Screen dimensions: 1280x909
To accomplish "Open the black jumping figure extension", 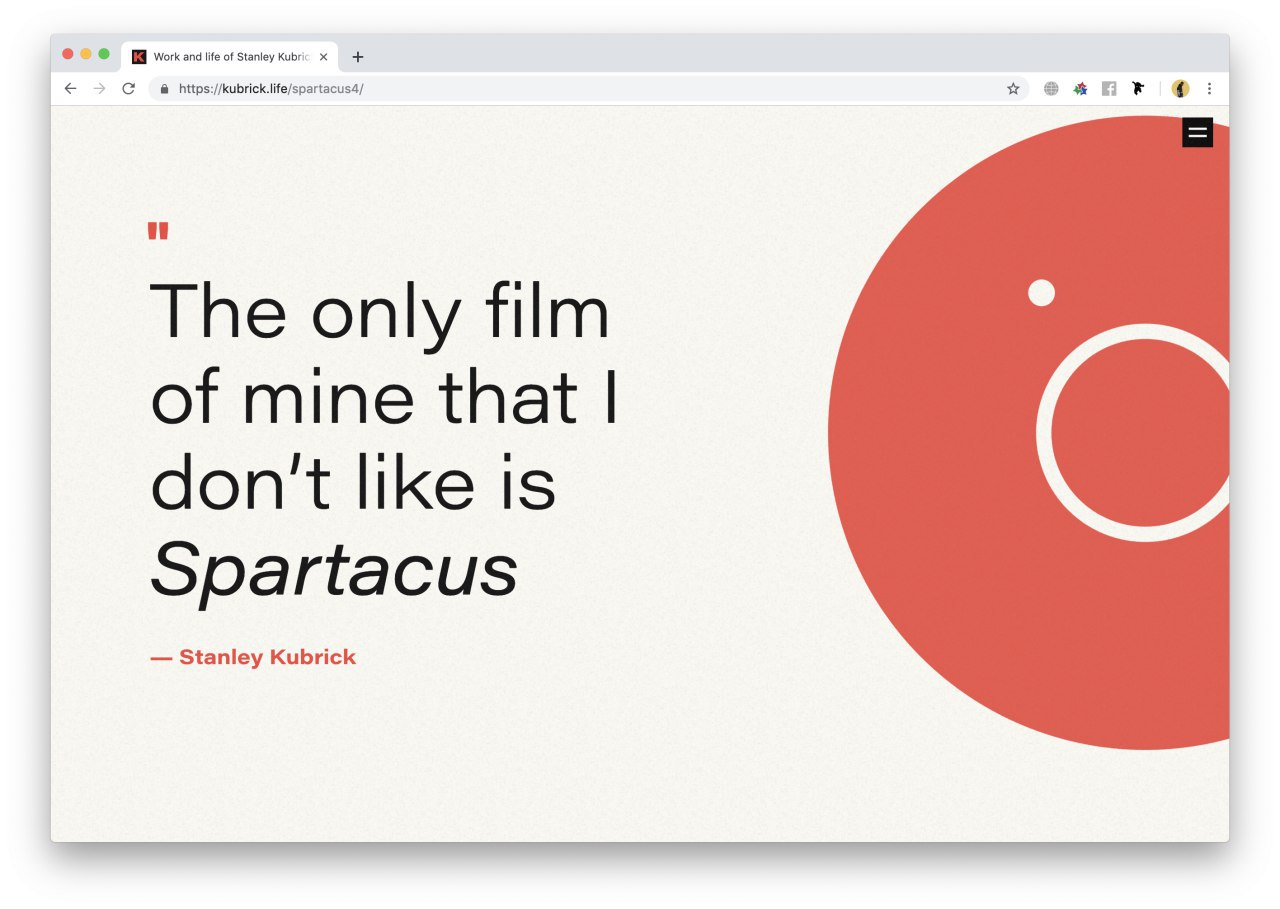I will (1138, 88).
